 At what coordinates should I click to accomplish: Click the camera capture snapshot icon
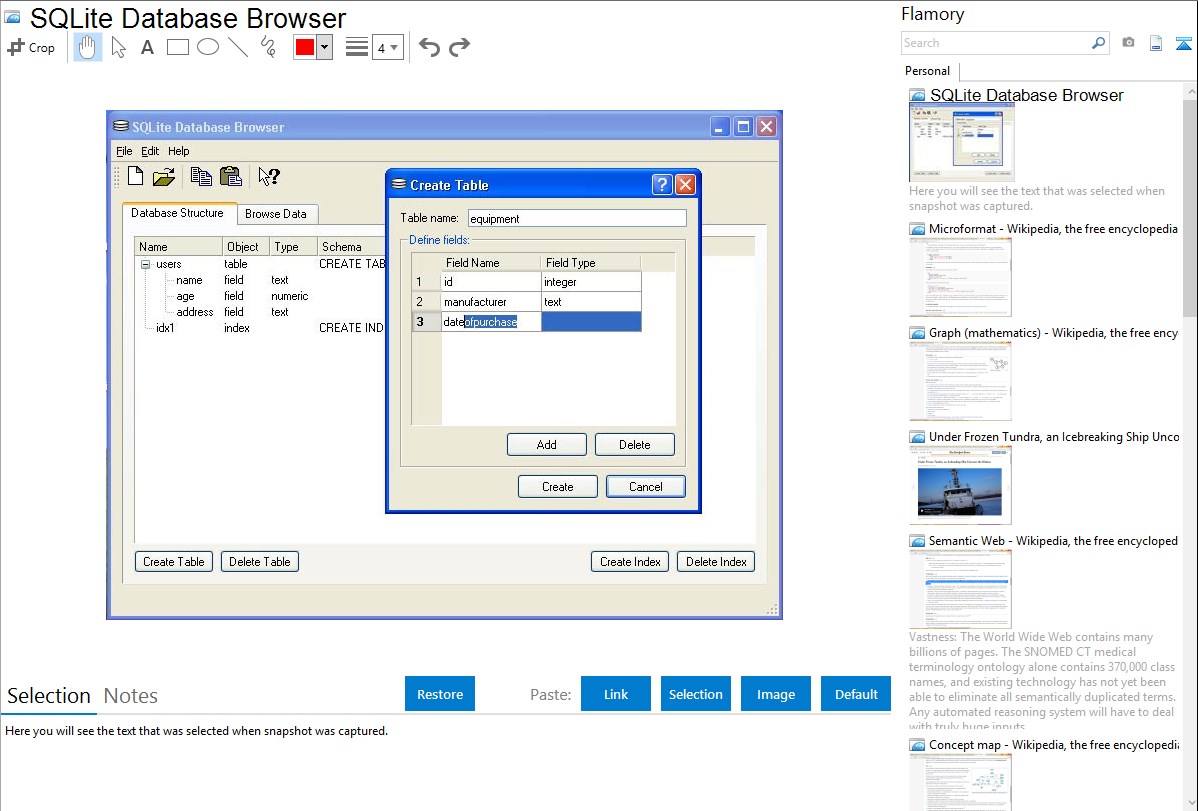pos(1128,43)
